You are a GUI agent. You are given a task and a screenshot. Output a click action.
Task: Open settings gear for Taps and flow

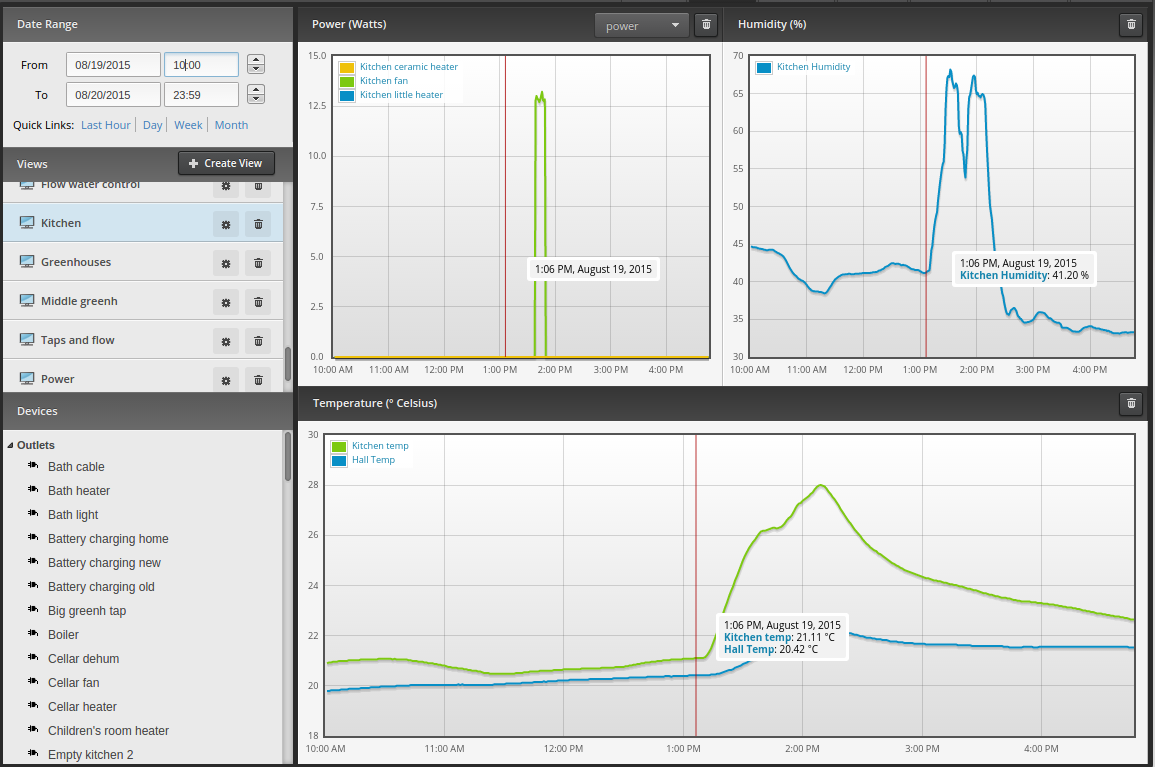(x=226, y=341)
